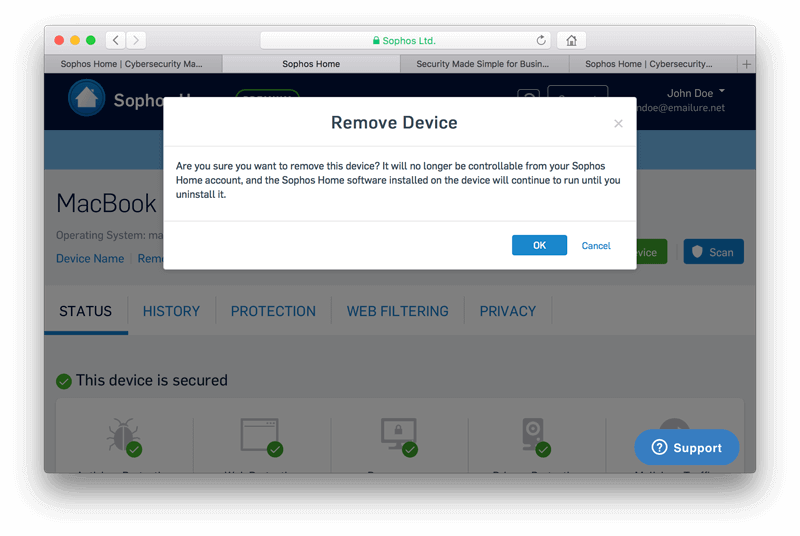Go back using browser back arrow

click(116, 40)
